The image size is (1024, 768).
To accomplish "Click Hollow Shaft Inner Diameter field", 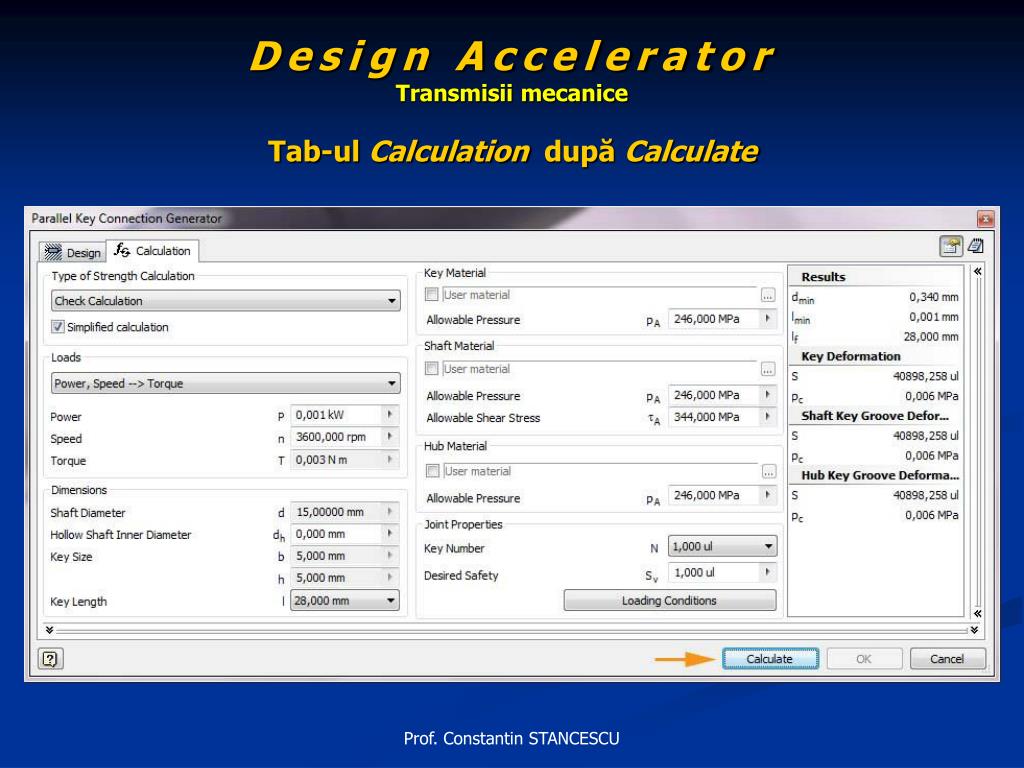I will click(x=336, y=534).
